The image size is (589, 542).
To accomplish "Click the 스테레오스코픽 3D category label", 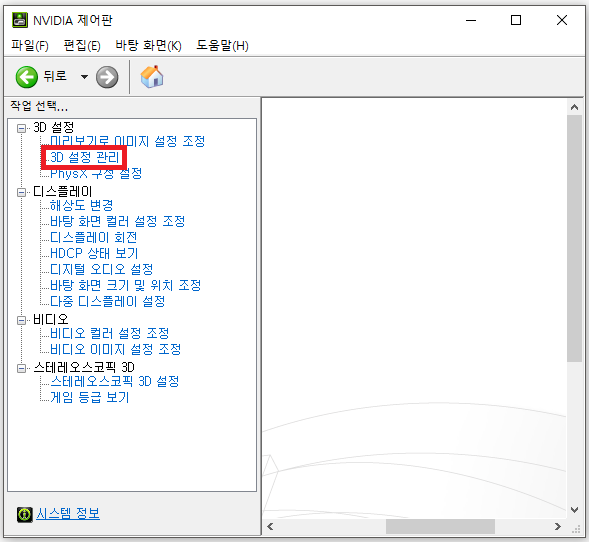I will coord(84,367).
